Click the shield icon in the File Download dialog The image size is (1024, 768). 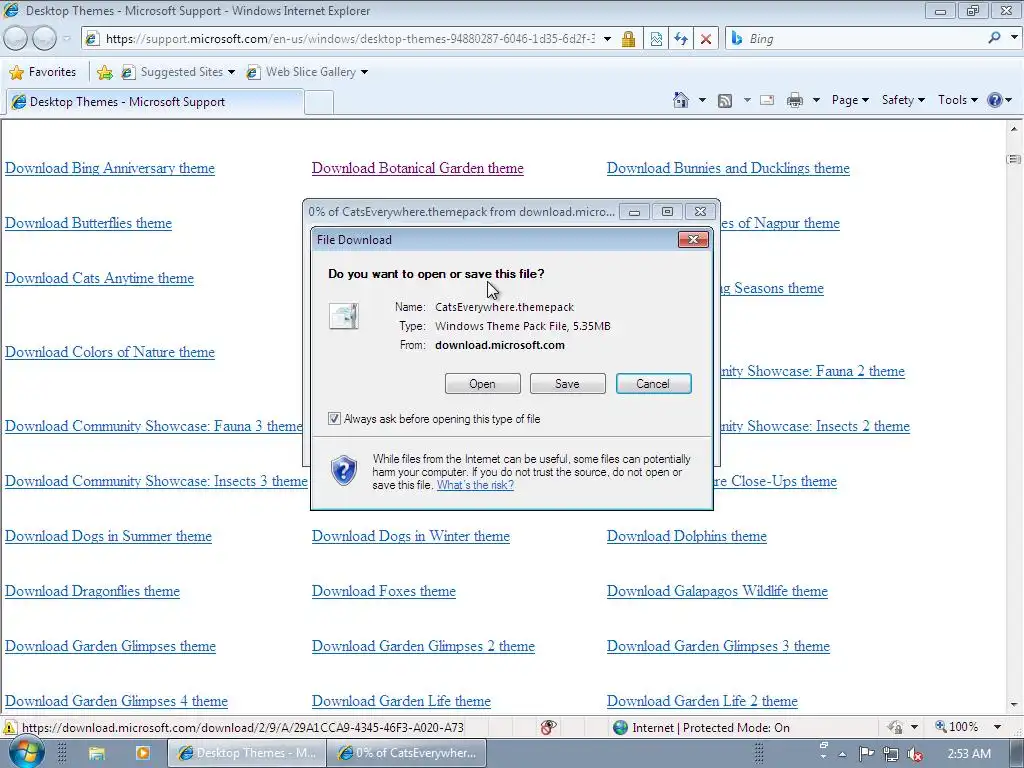344,470
